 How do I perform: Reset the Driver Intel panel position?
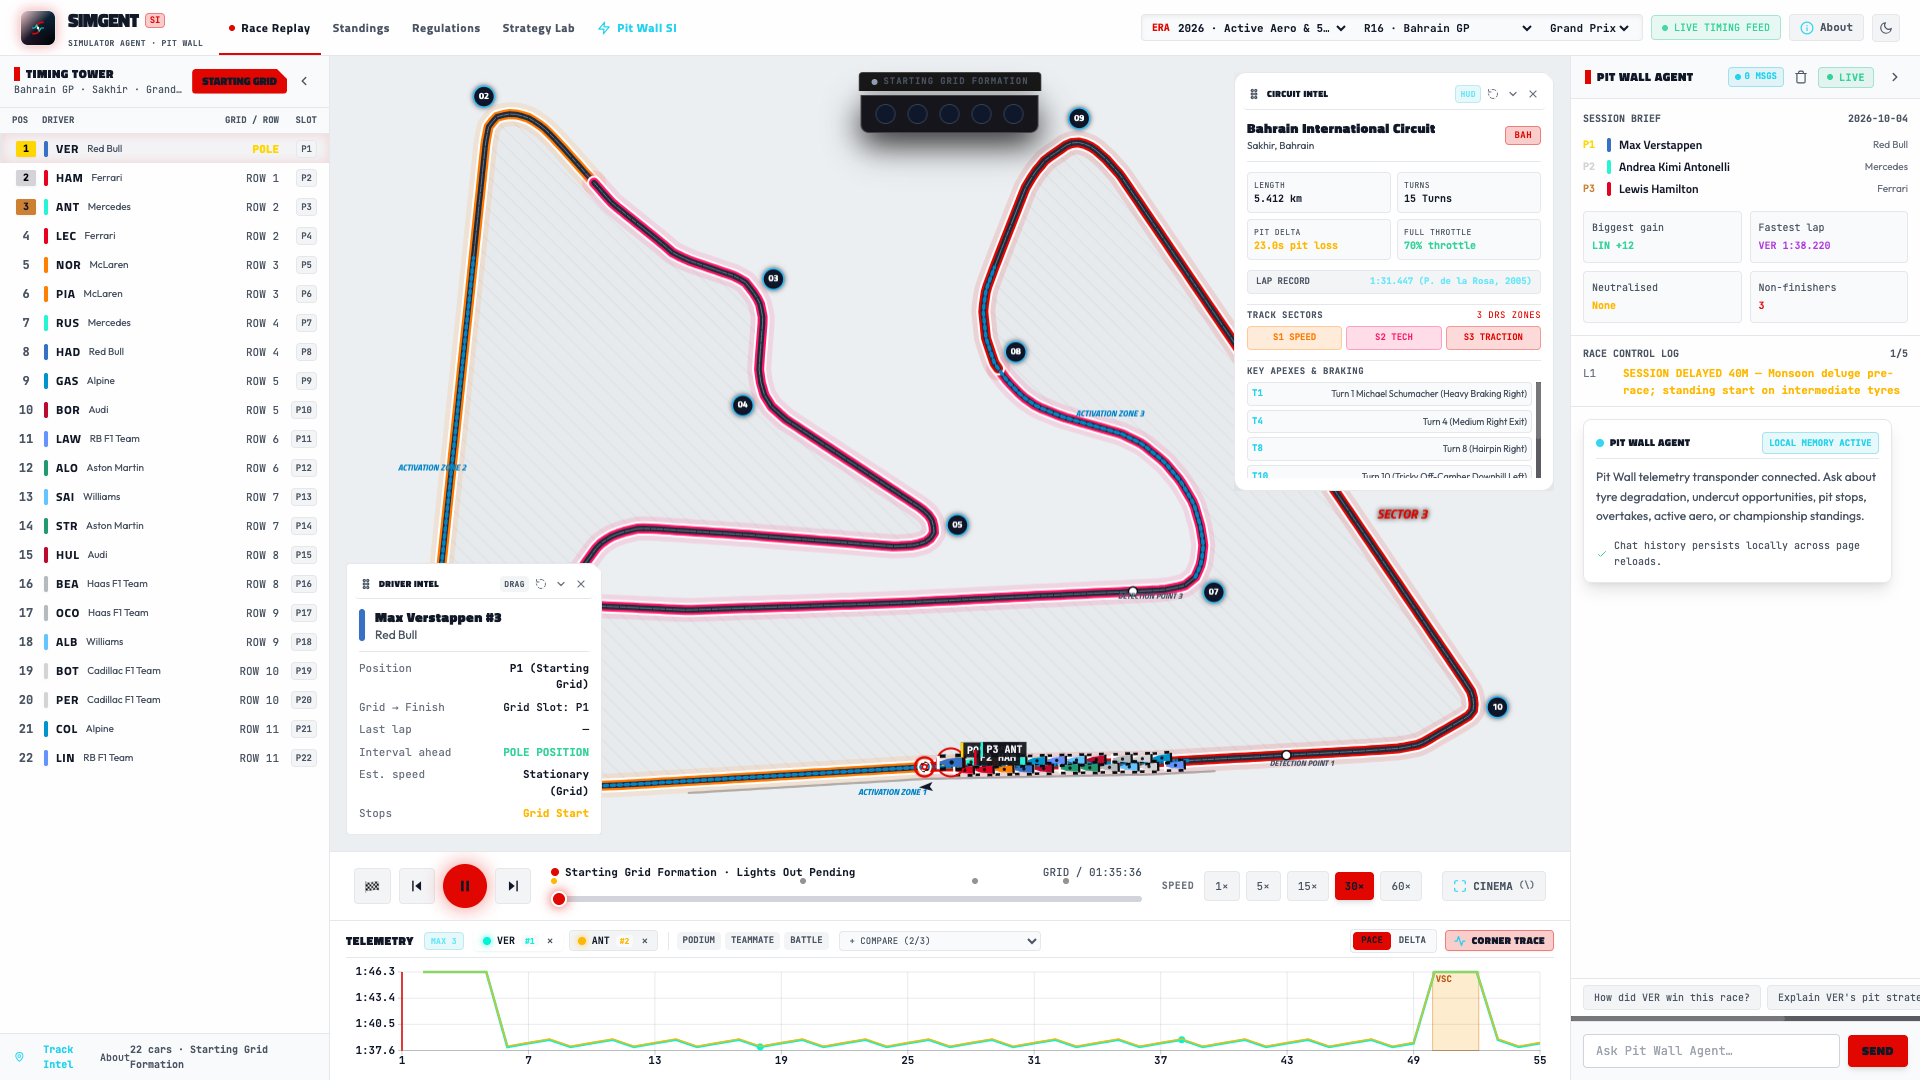click(x=541, y=584)
